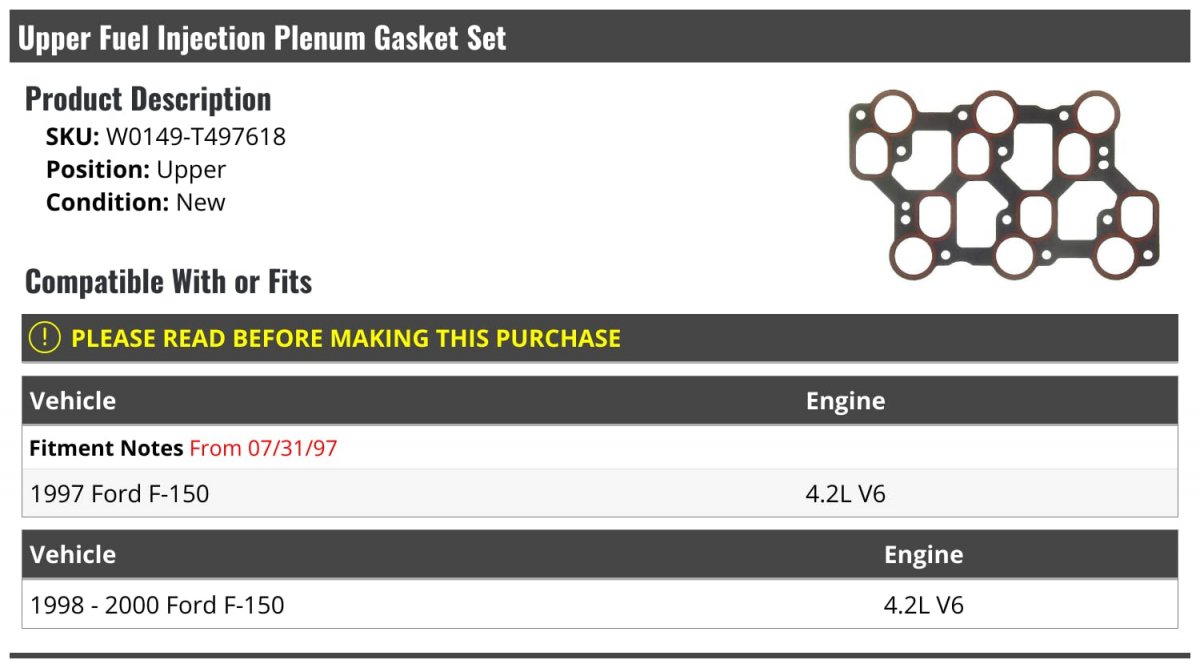
Task: Select the 1998 - 2000 Ford F-150 row
Action: click(x=600, y=605)
